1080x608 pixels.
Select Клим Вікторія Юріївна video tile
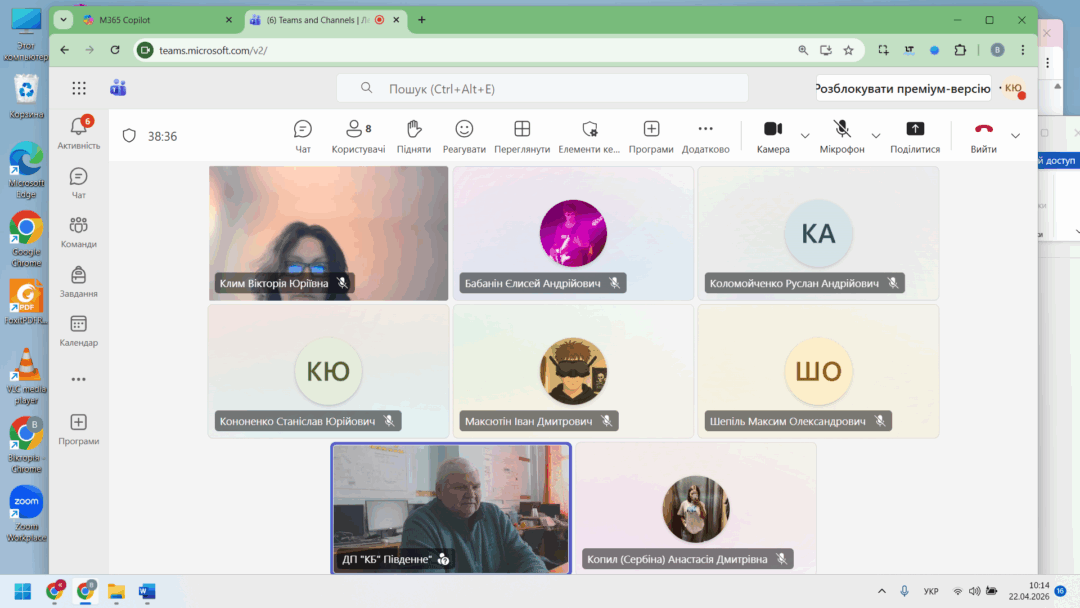pos(328,232)
